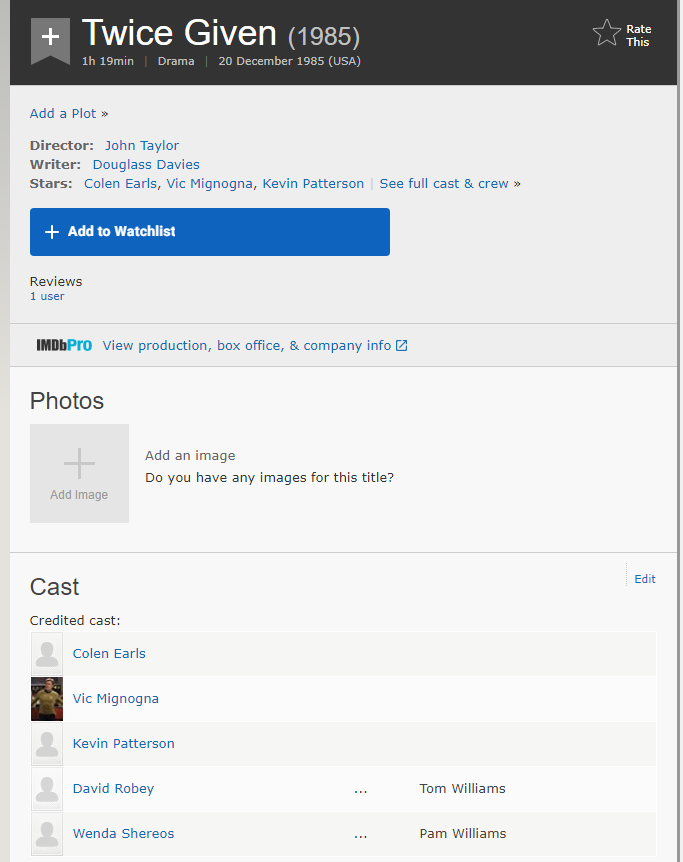The width and height of the screenshot is (683, 862).
Task: Click David Robey's placeholder avatar
Action: (47, 789)
